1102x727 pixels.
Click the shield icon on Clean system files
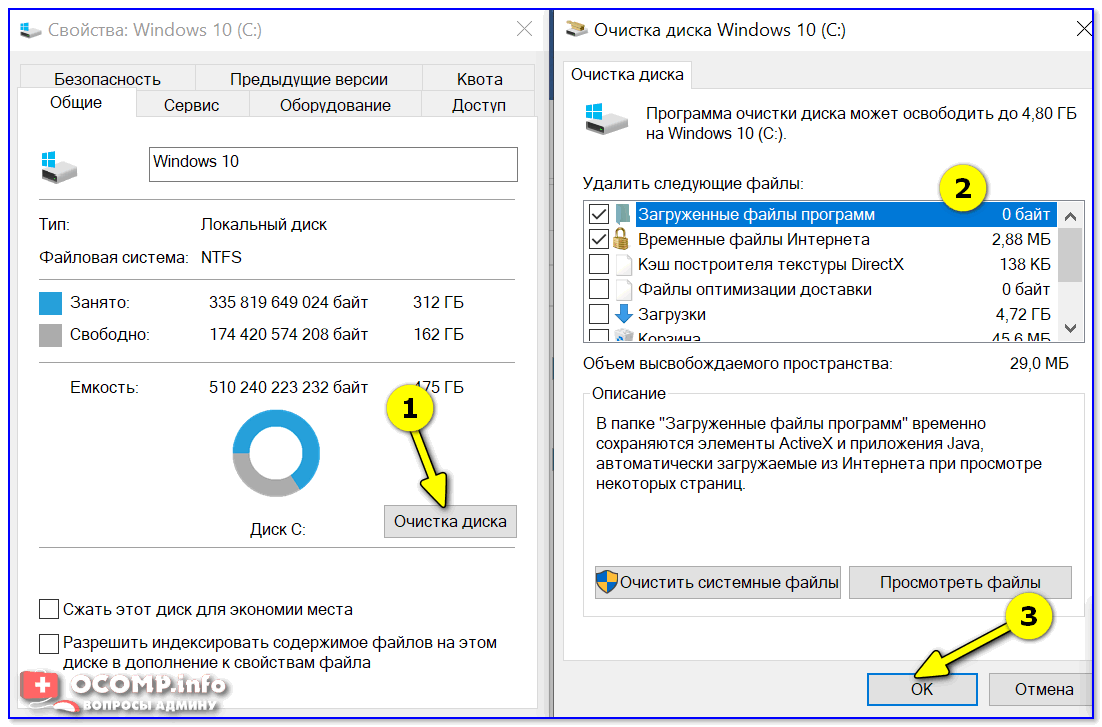607,581
